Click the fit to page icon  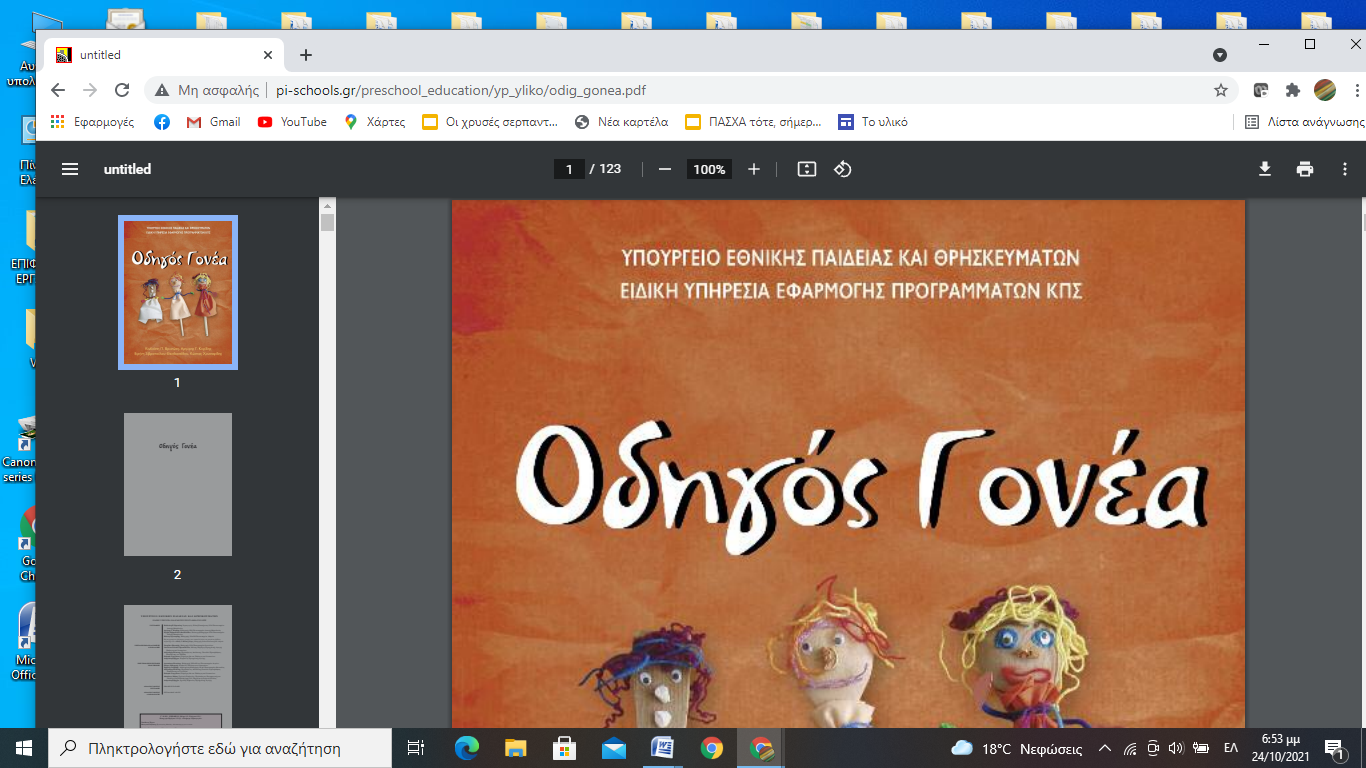coord(806,169)
